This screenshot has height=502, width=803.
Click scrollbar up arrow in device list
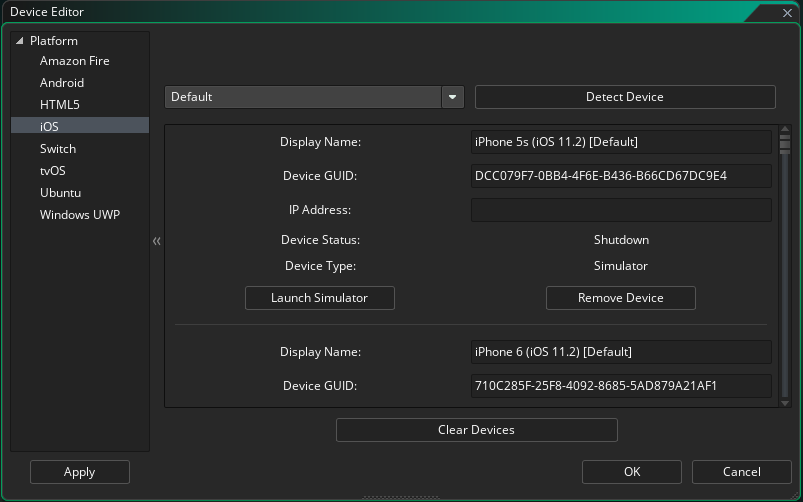coord(785,129)
